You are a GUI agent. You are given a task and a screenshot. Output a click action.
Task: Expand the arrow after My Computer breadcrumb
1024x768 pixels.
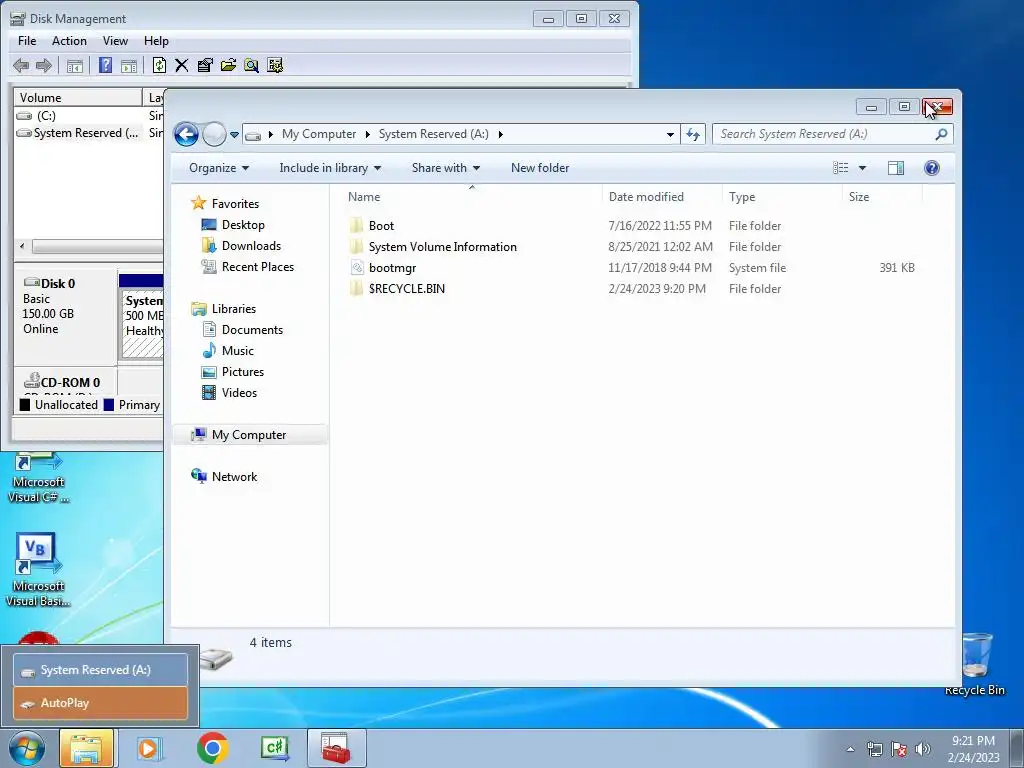367,135
